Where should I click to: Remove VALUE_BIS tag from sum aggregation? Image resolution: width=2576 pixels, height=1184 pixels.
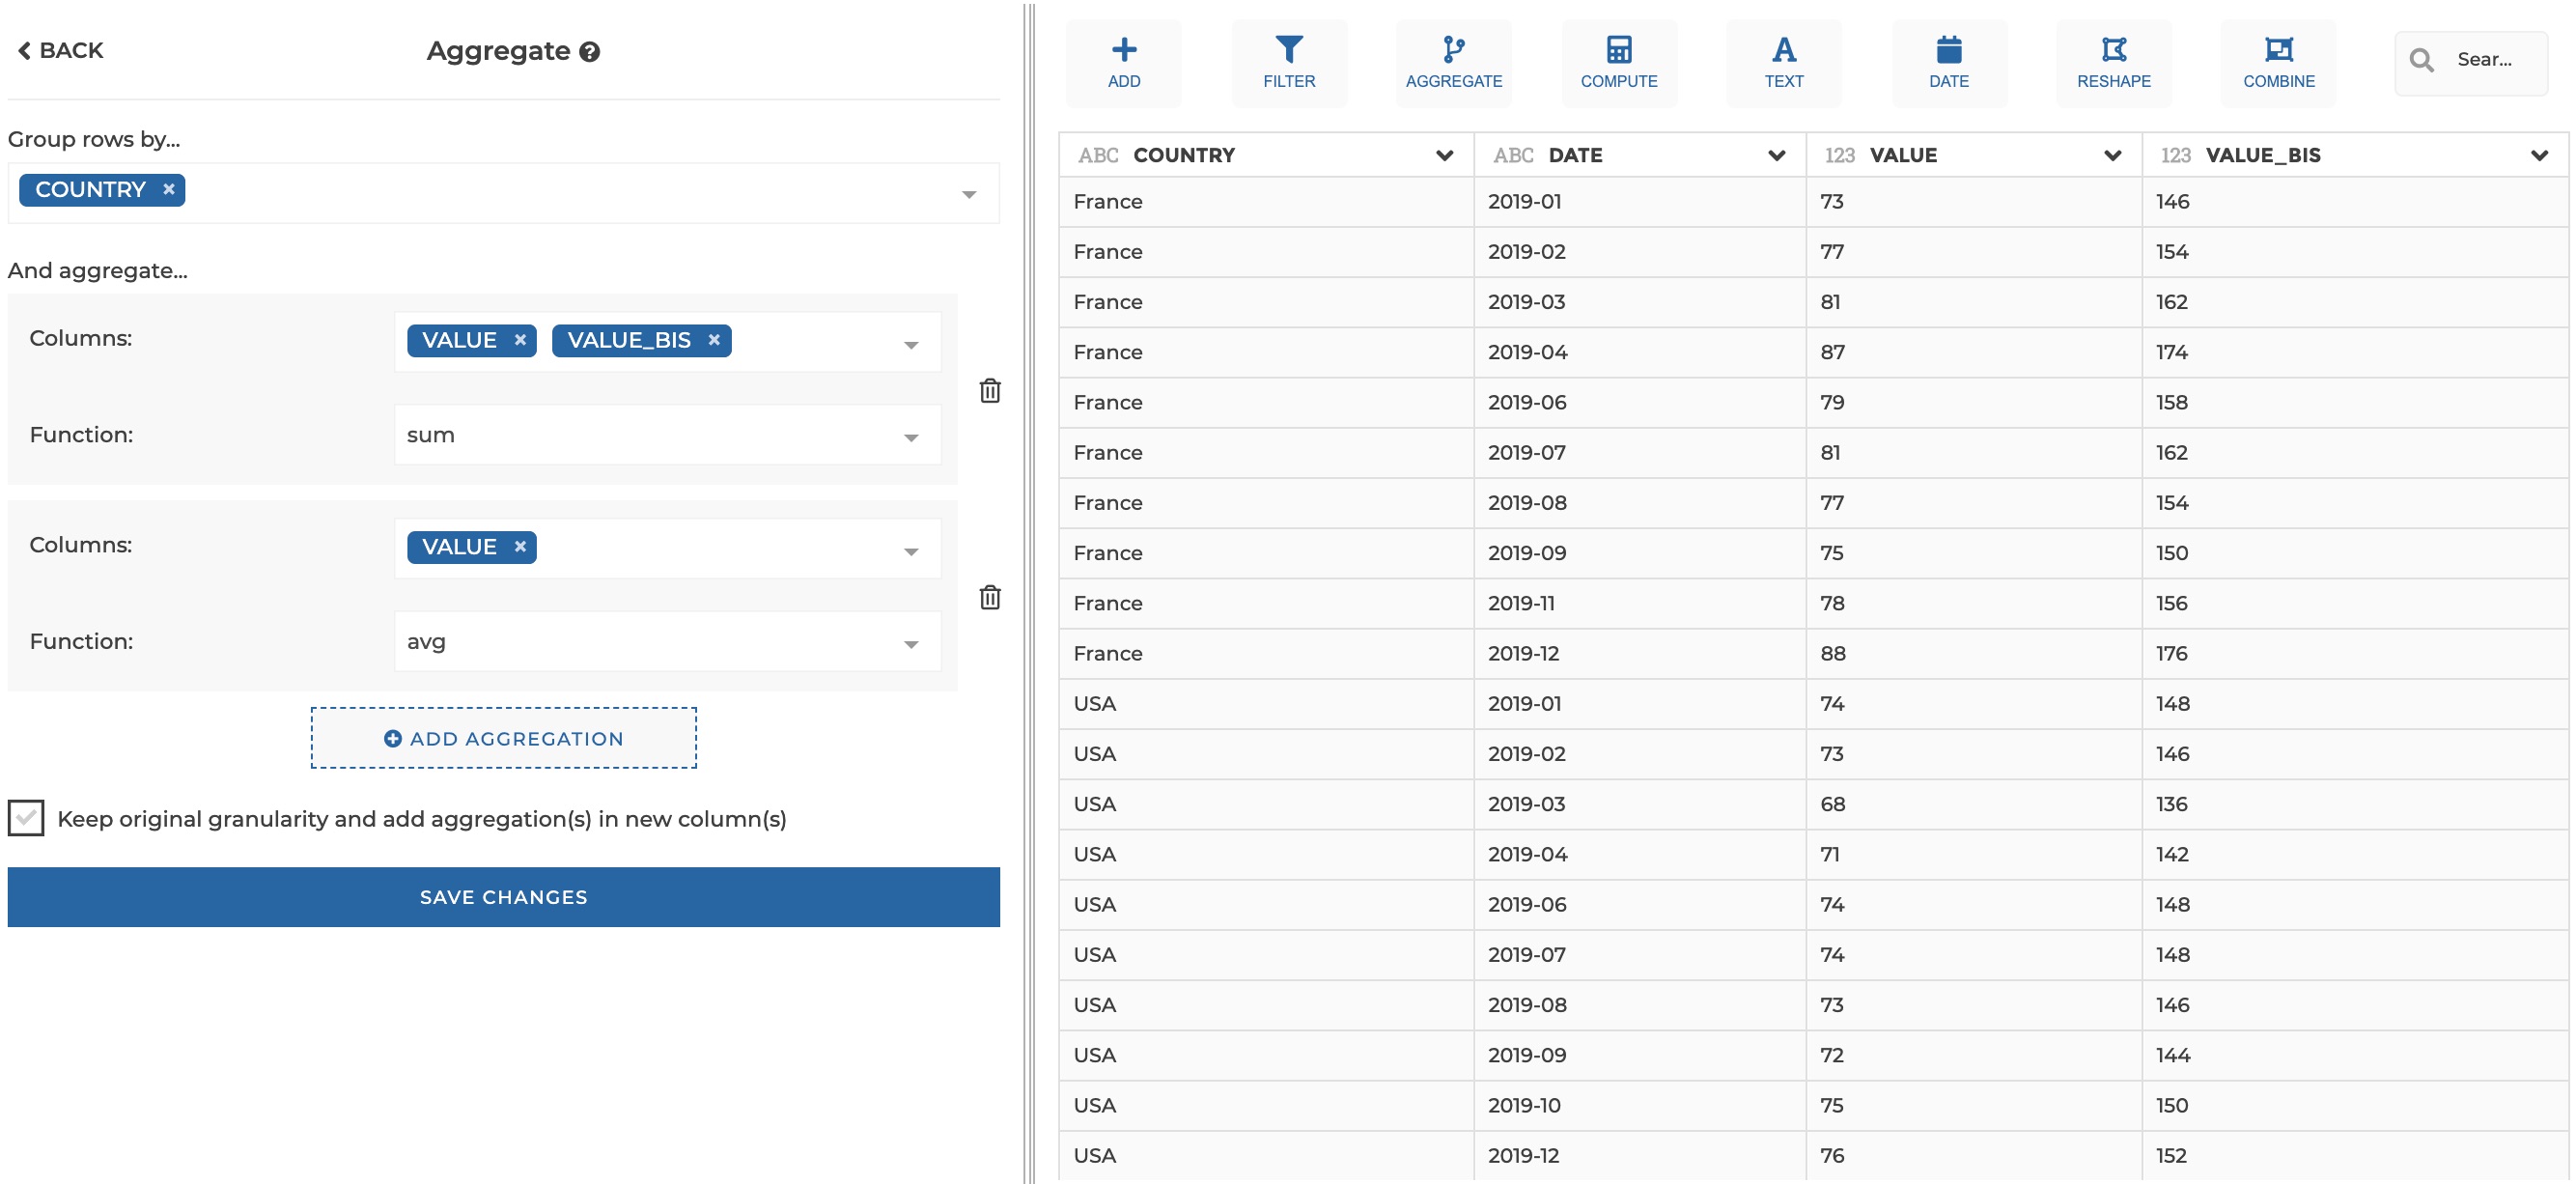pyautogui.click(x=714, y=340)
